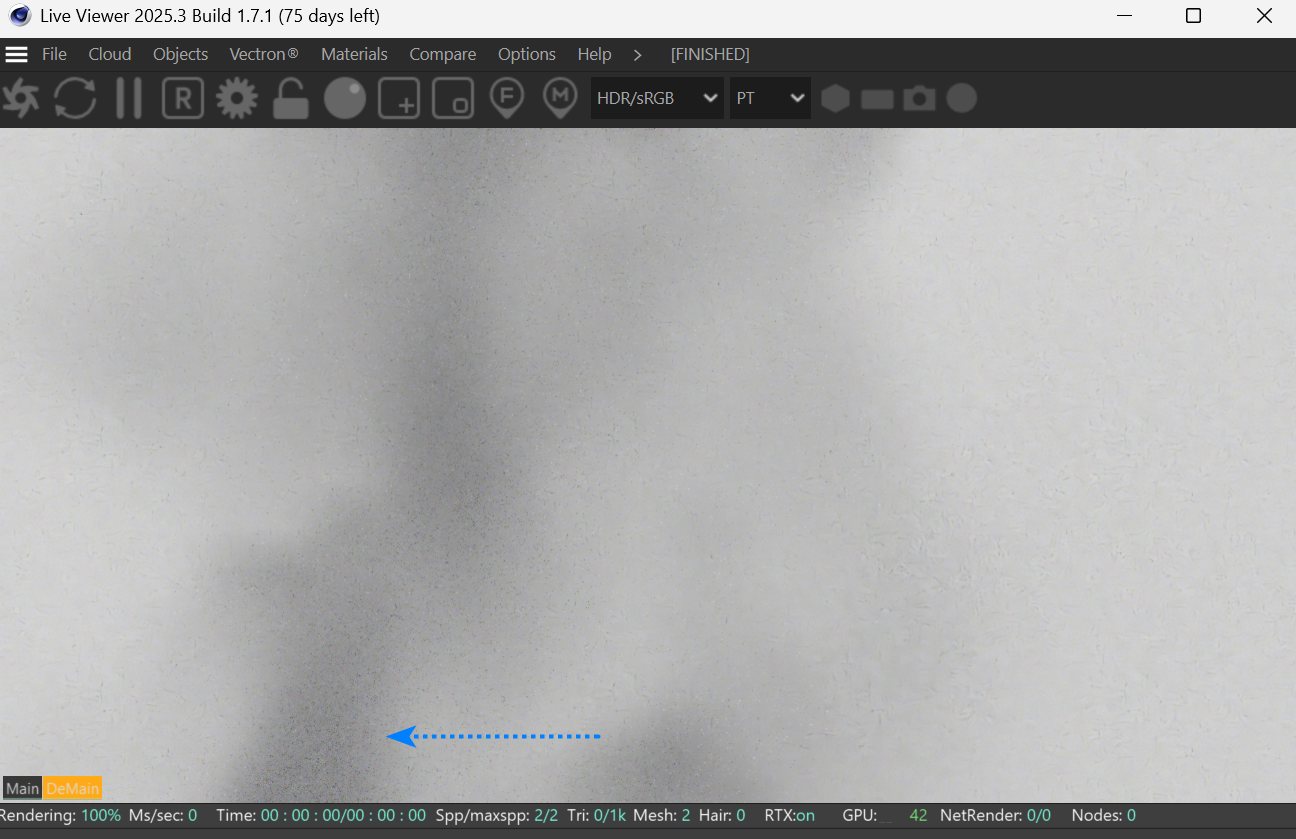The image size is (1296, 839).
Task: Restart the render with the refresh icon
Action: point(75,99)
